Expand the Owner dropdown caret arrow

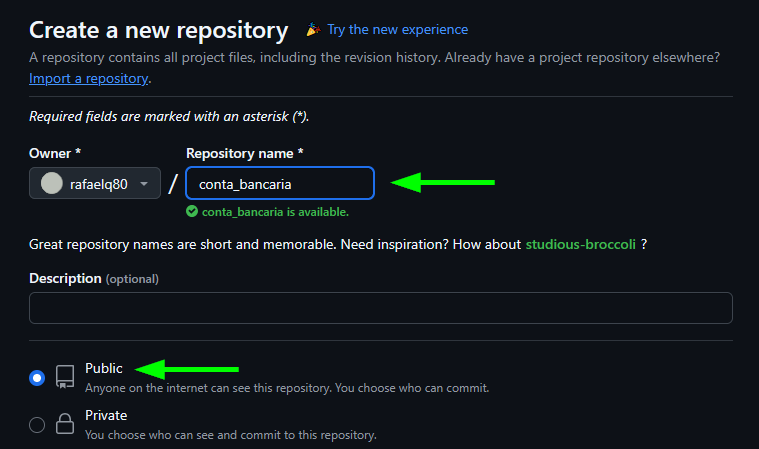tap(145, 184)
